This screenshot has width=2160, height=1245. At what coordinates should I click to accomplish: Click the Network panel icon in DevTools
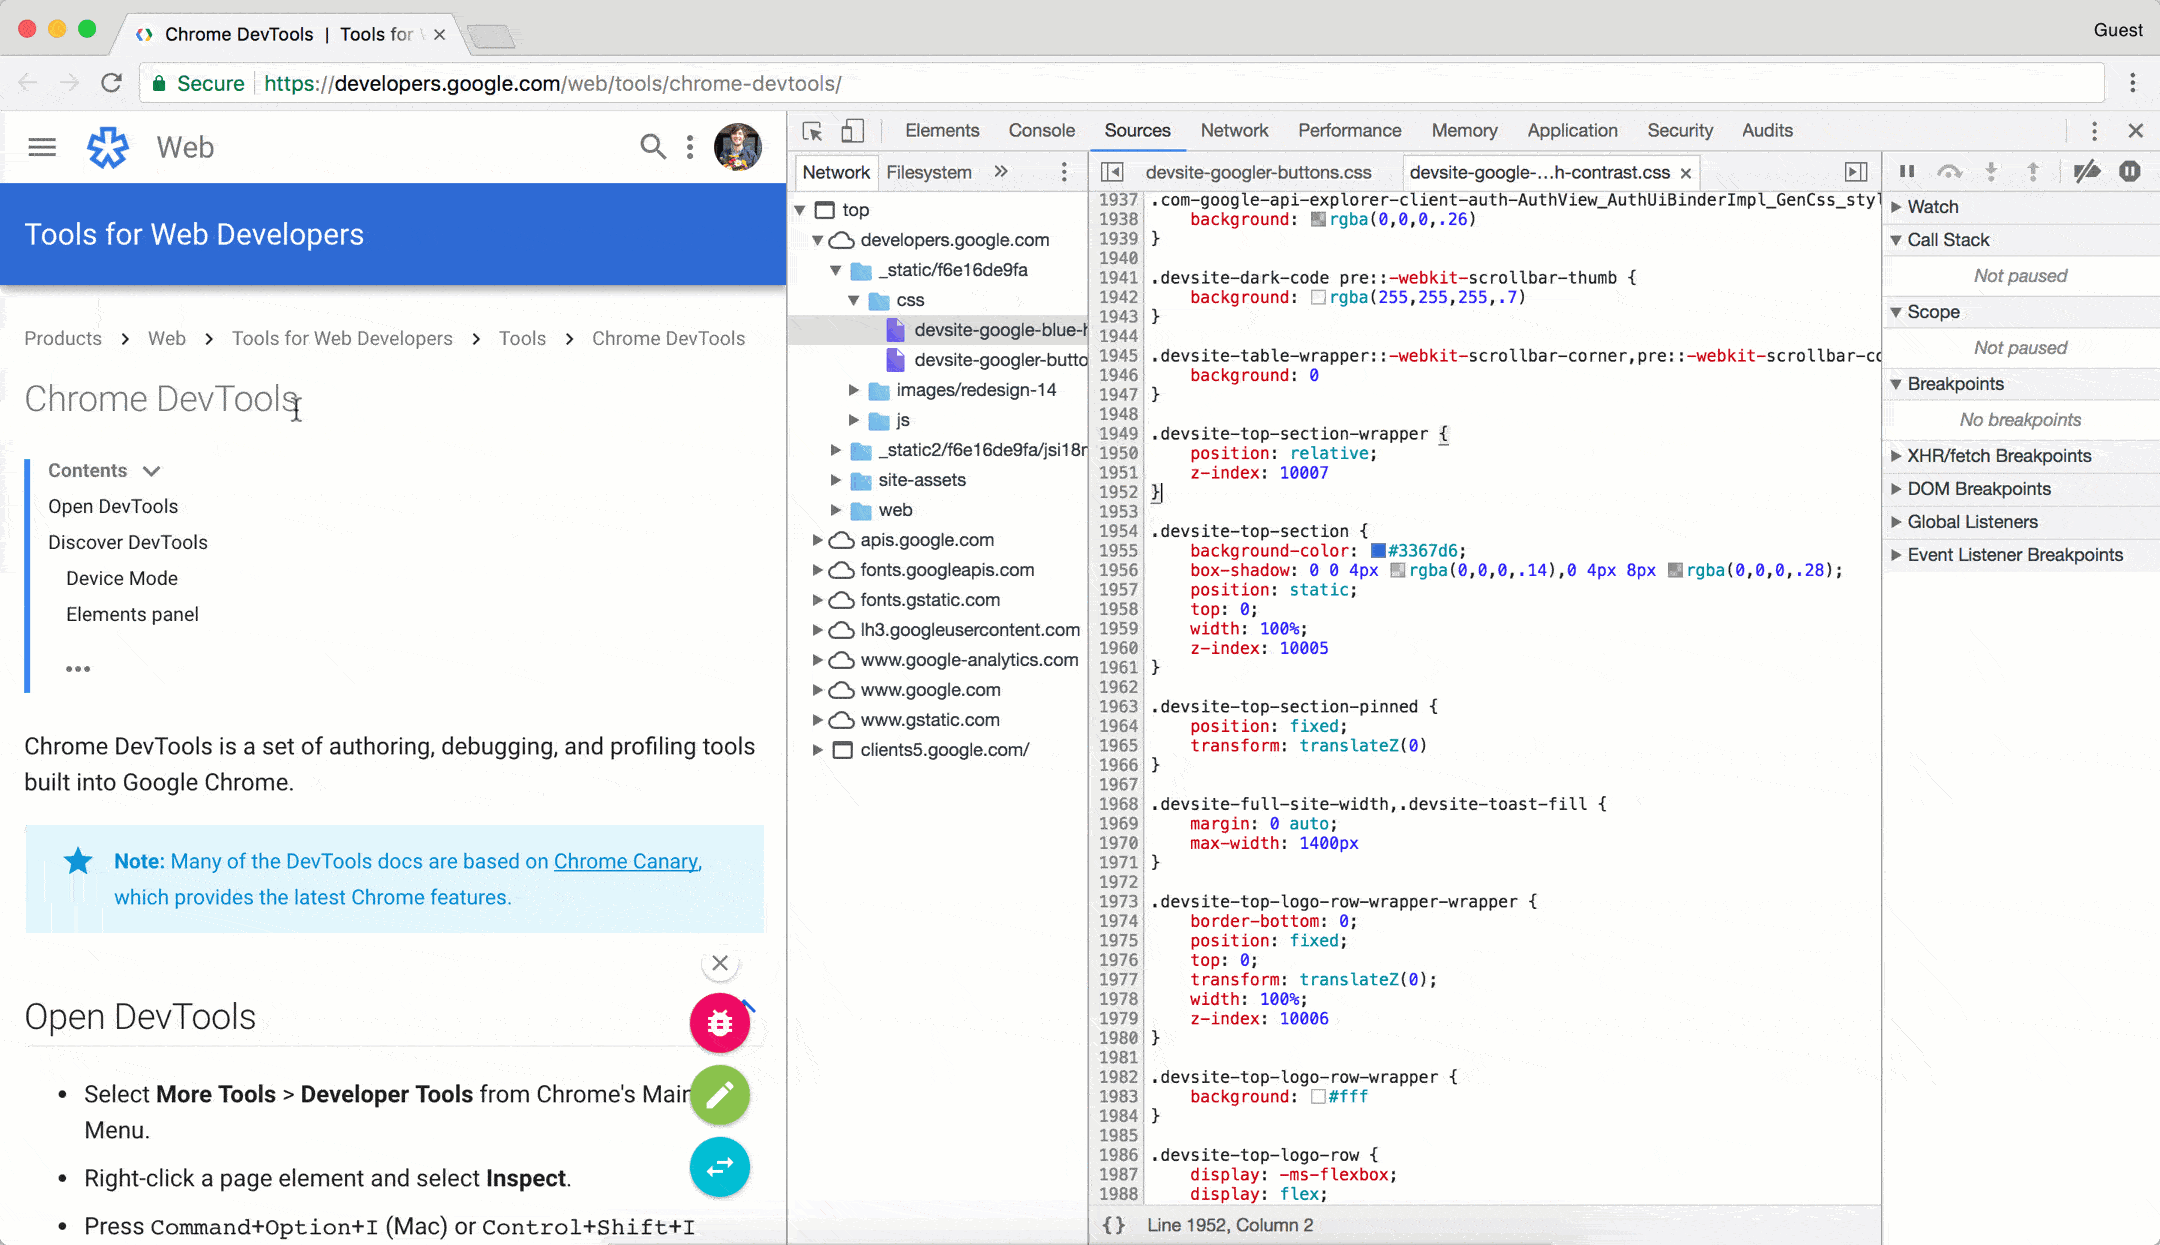tap(1233, 131)
